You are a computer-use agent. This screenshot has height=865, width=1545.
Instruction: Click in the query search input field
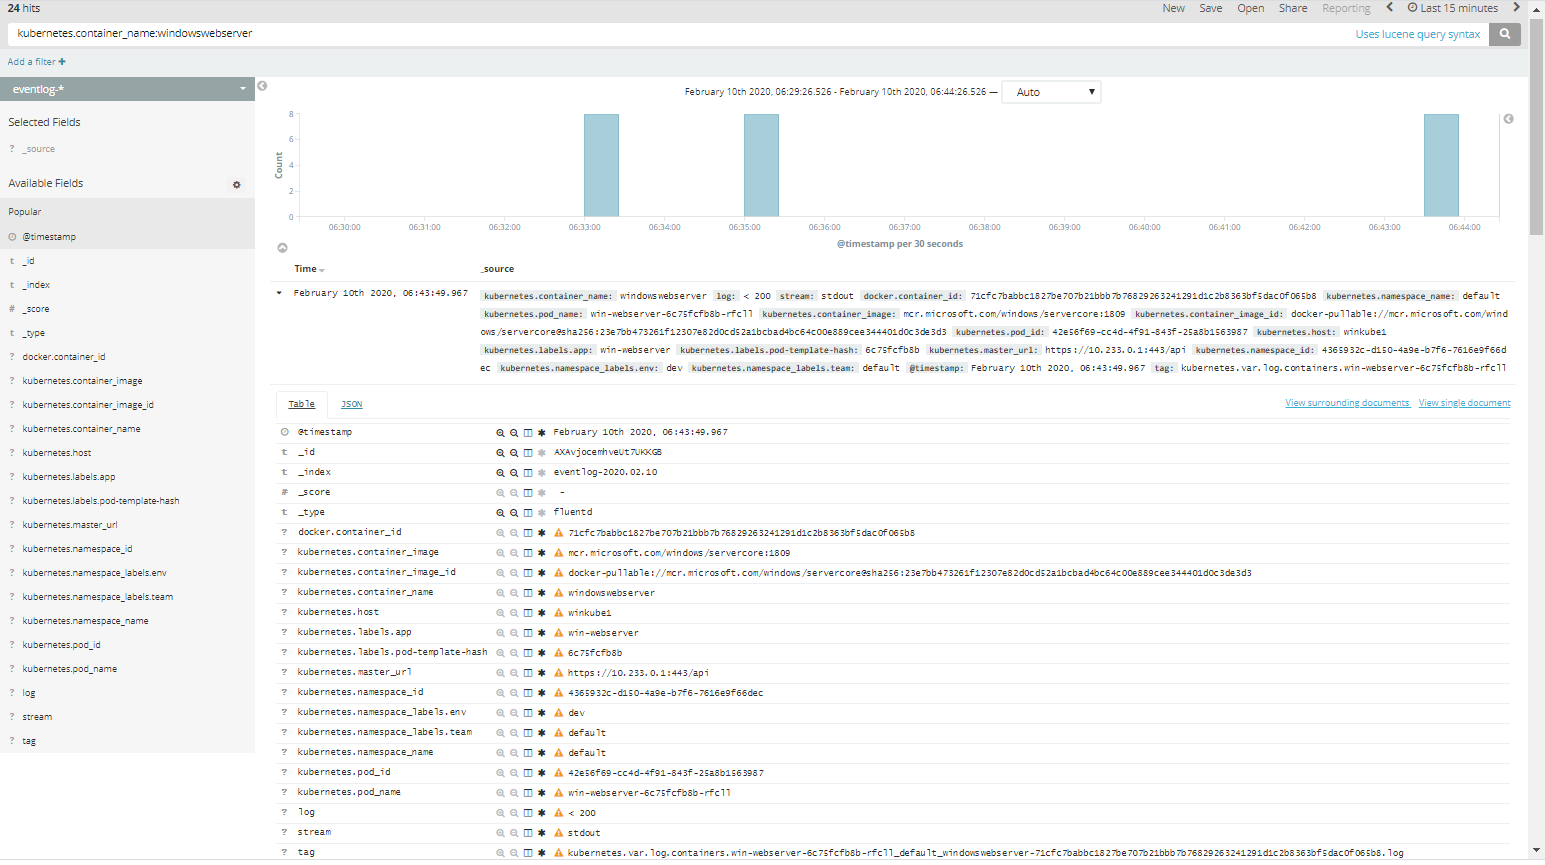pyautogui.click(x=680, y=34)
